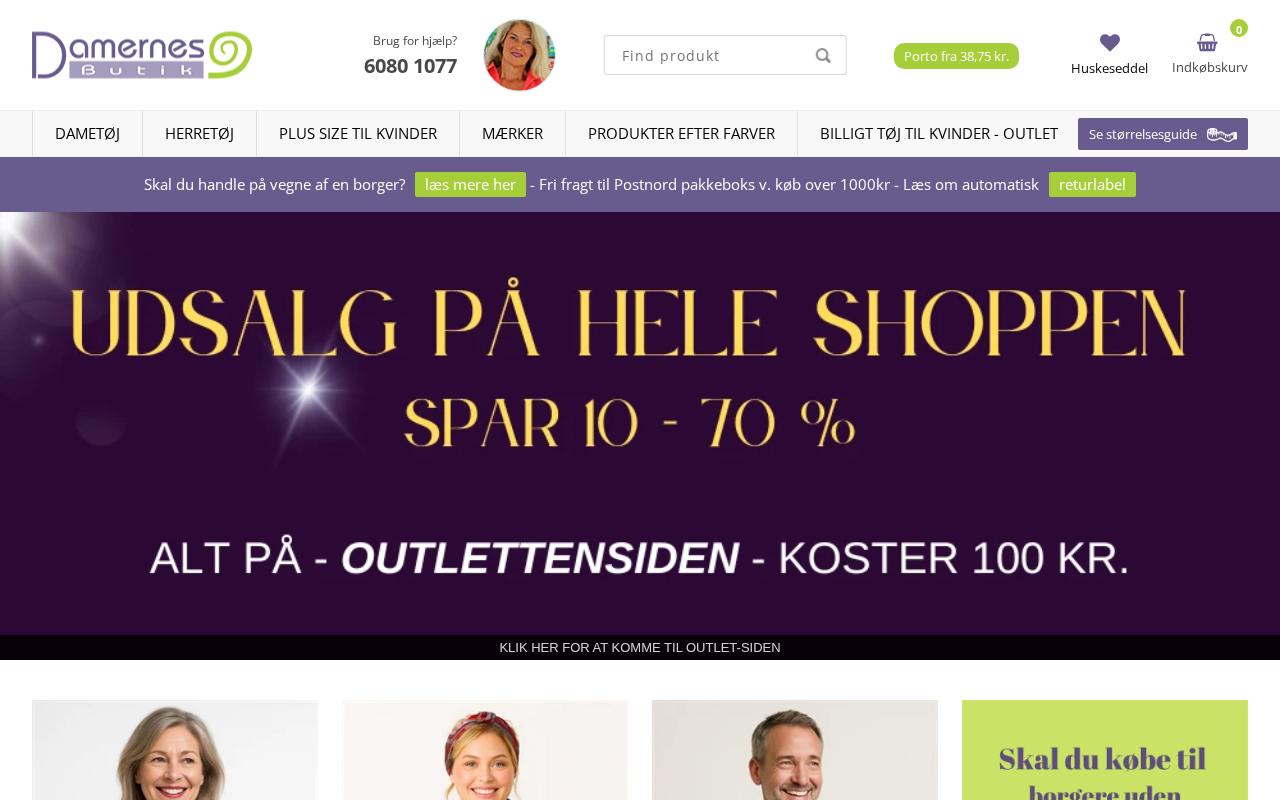
Task: Click the green returlabel button
Action: pos(1092,184)
